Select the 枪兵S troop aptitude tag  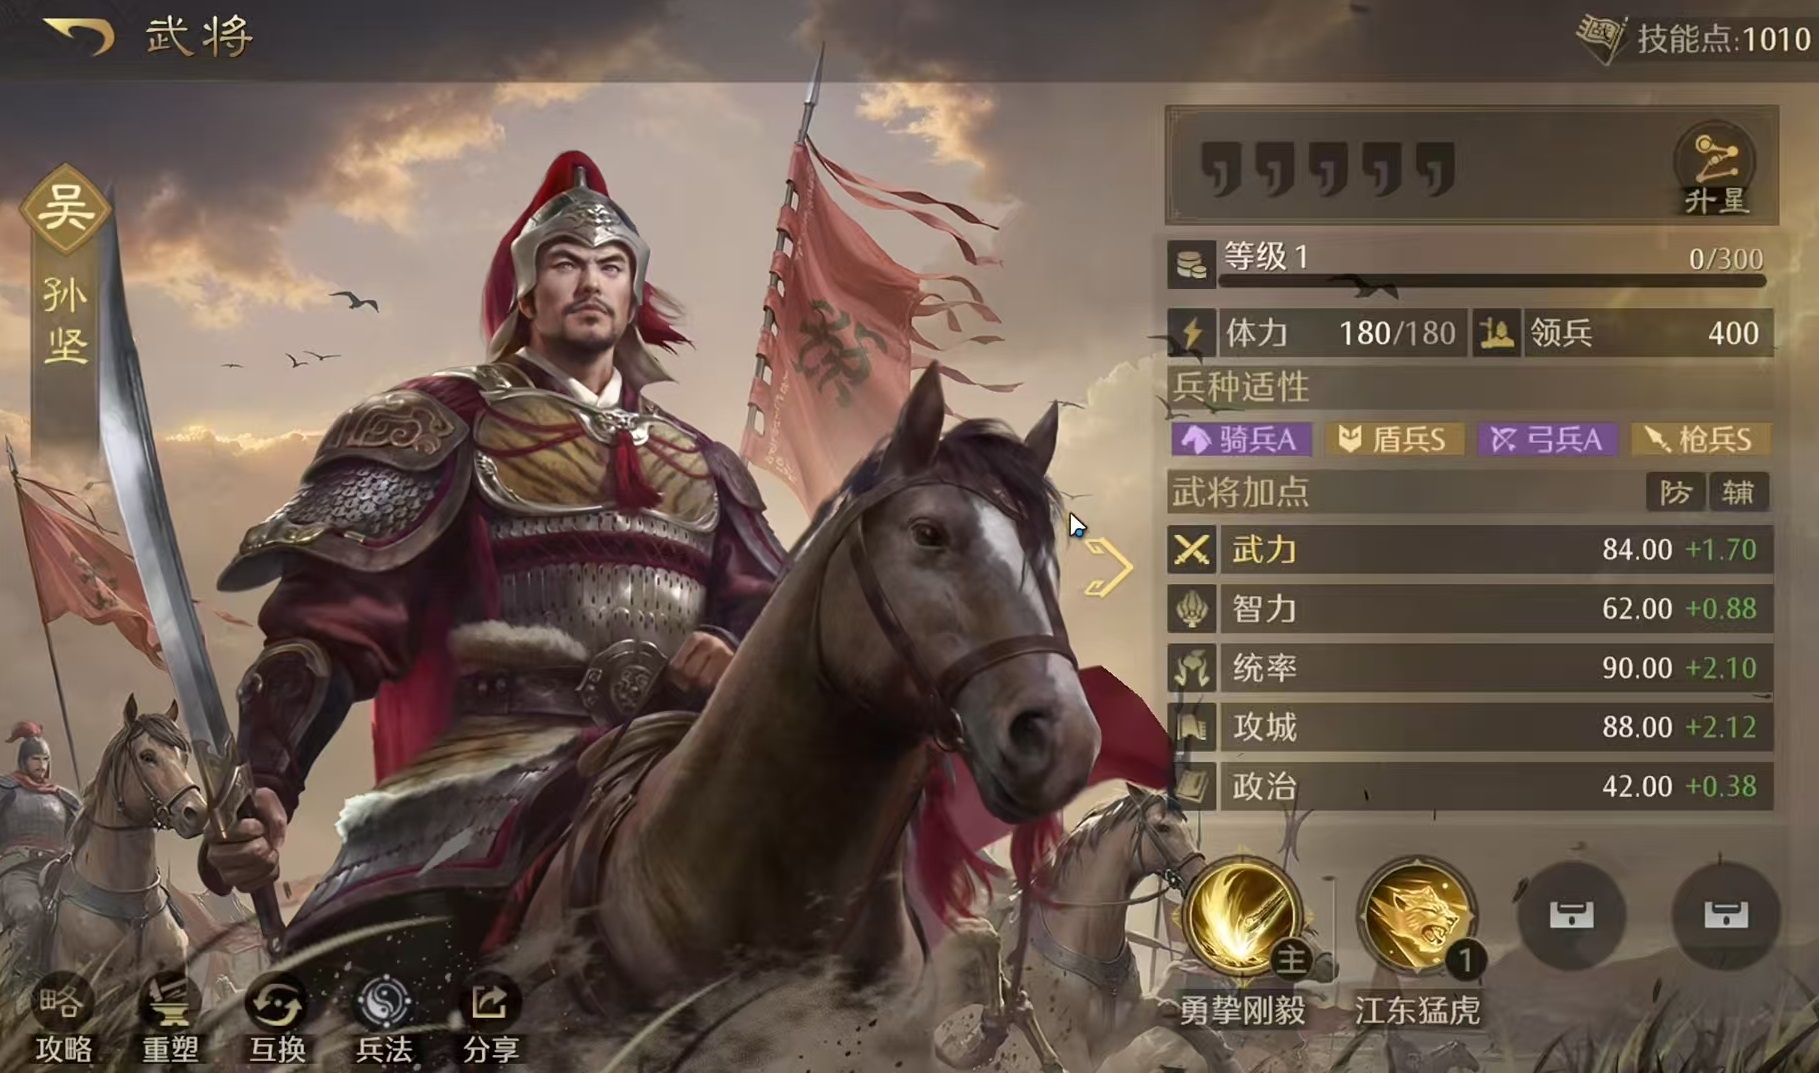point(1701,439)
